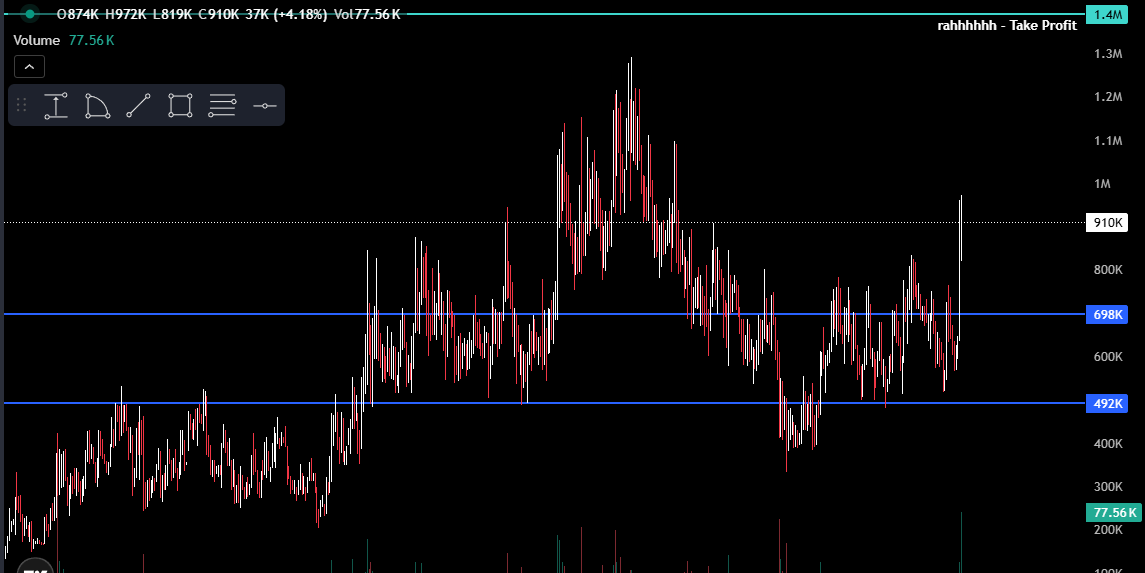This screenshot has width=1145, height=573.
Task: Click the blue 492K price label
Action: click(x=1106, y=403)
